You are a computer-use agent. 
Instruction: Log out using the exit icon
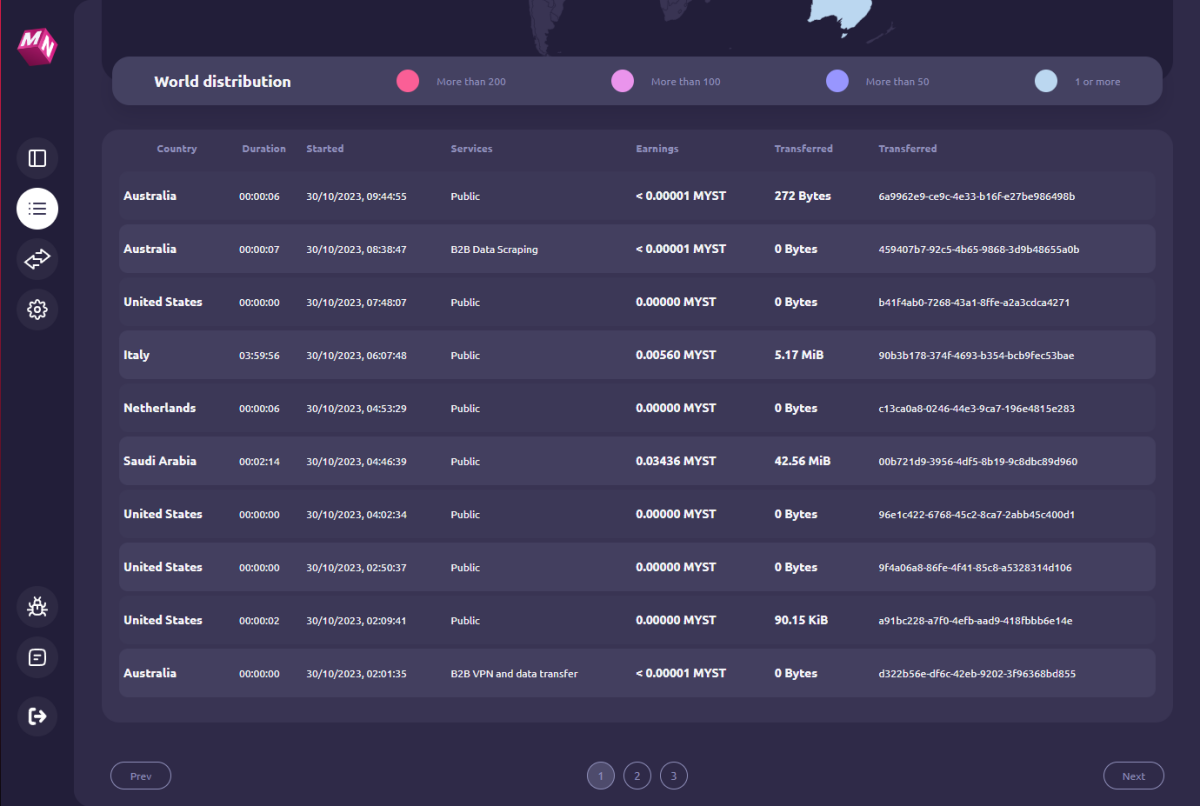(37, 715)
